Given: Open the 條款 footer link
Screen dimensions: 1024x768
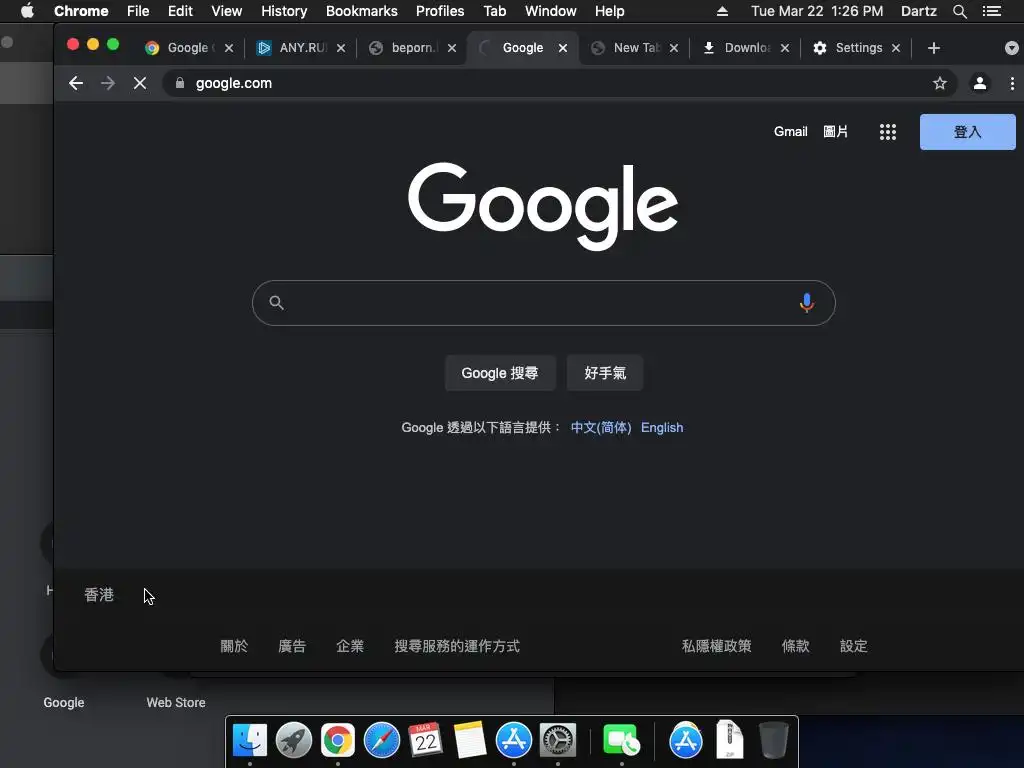Looking at the screenshot, I should coord(795,646).
